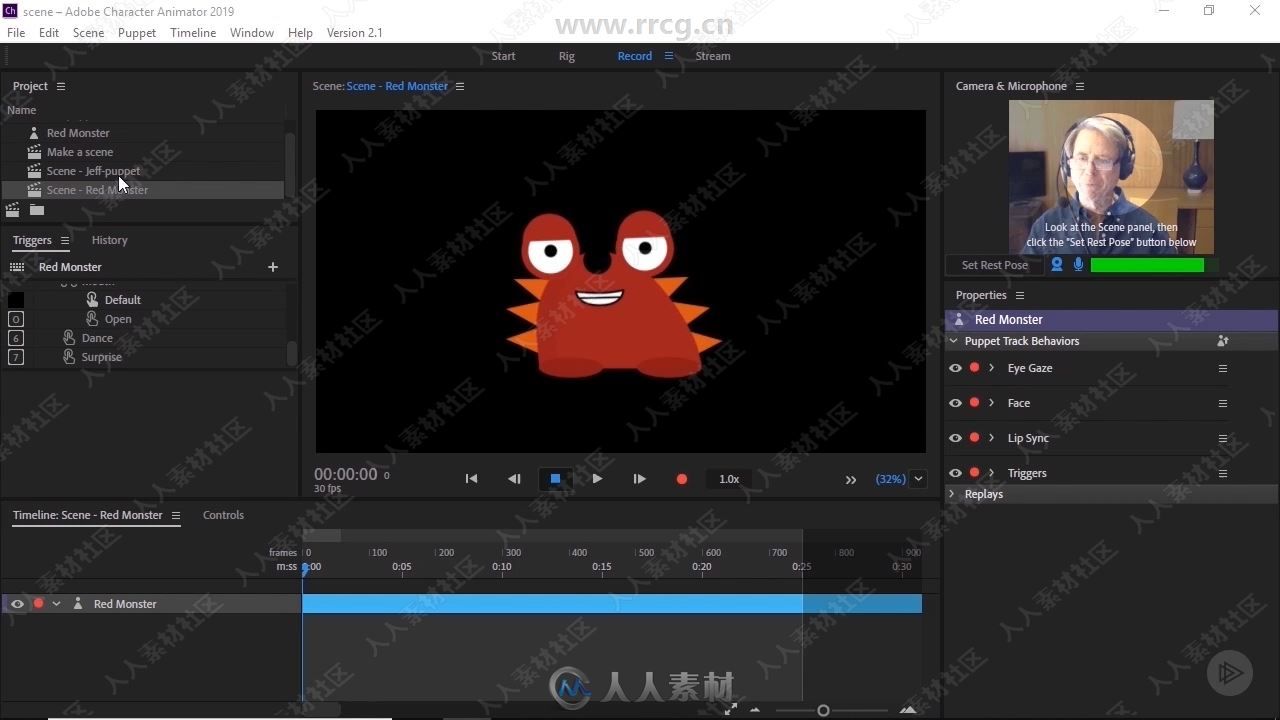
Task: Expand the Eye Gaze behavior
Action: click(x=991, y=368)
